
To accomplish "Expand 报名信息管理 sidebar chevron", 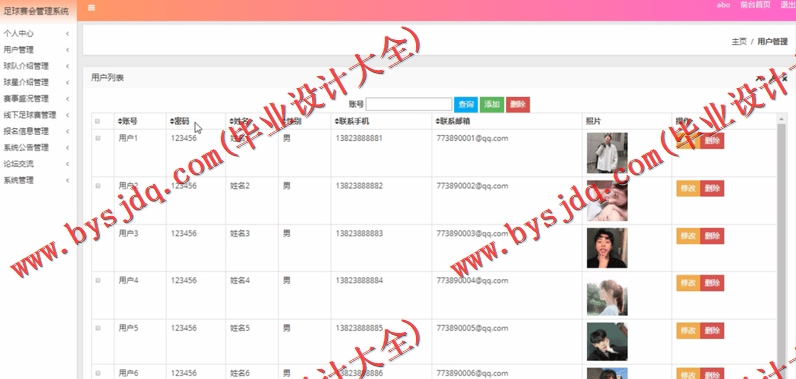I will 68,131.
